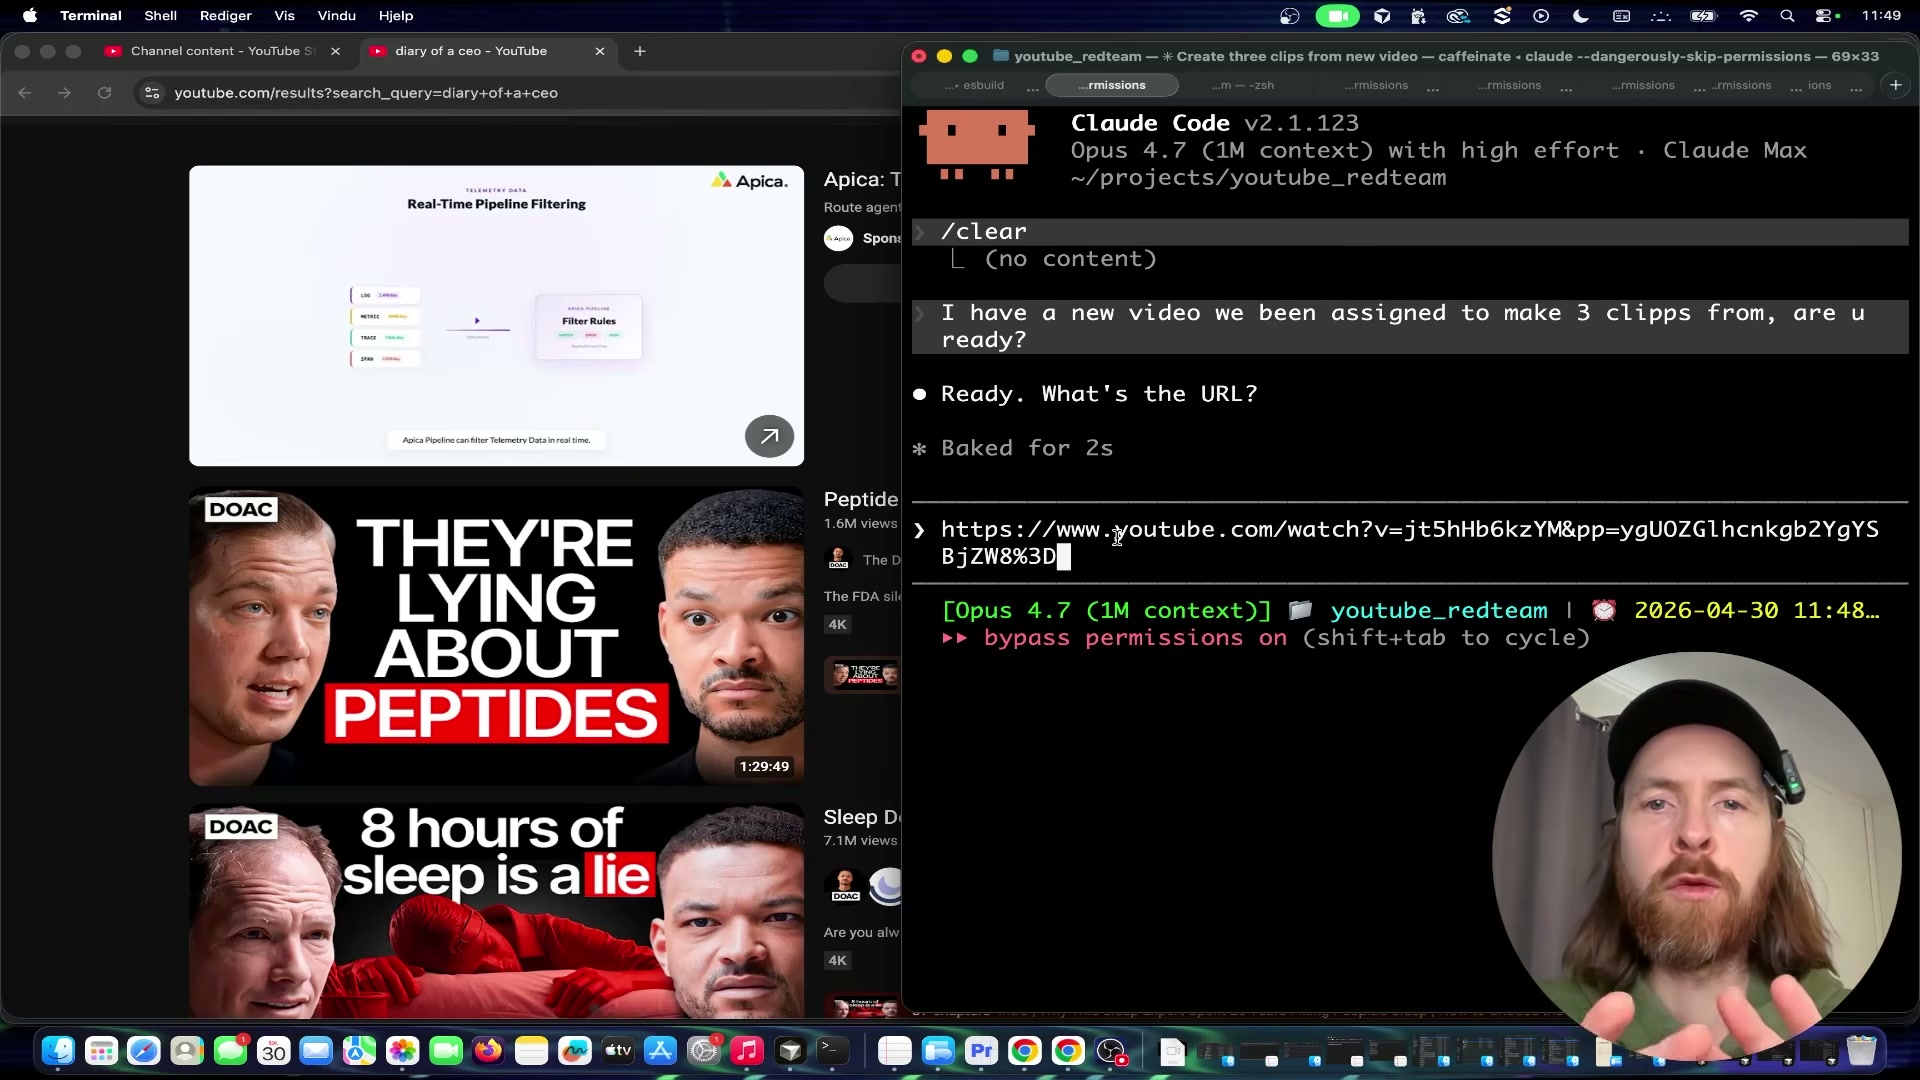1920x1080 pixels.
Task: Open the Apple menu
Action: [x=30, y=15]
